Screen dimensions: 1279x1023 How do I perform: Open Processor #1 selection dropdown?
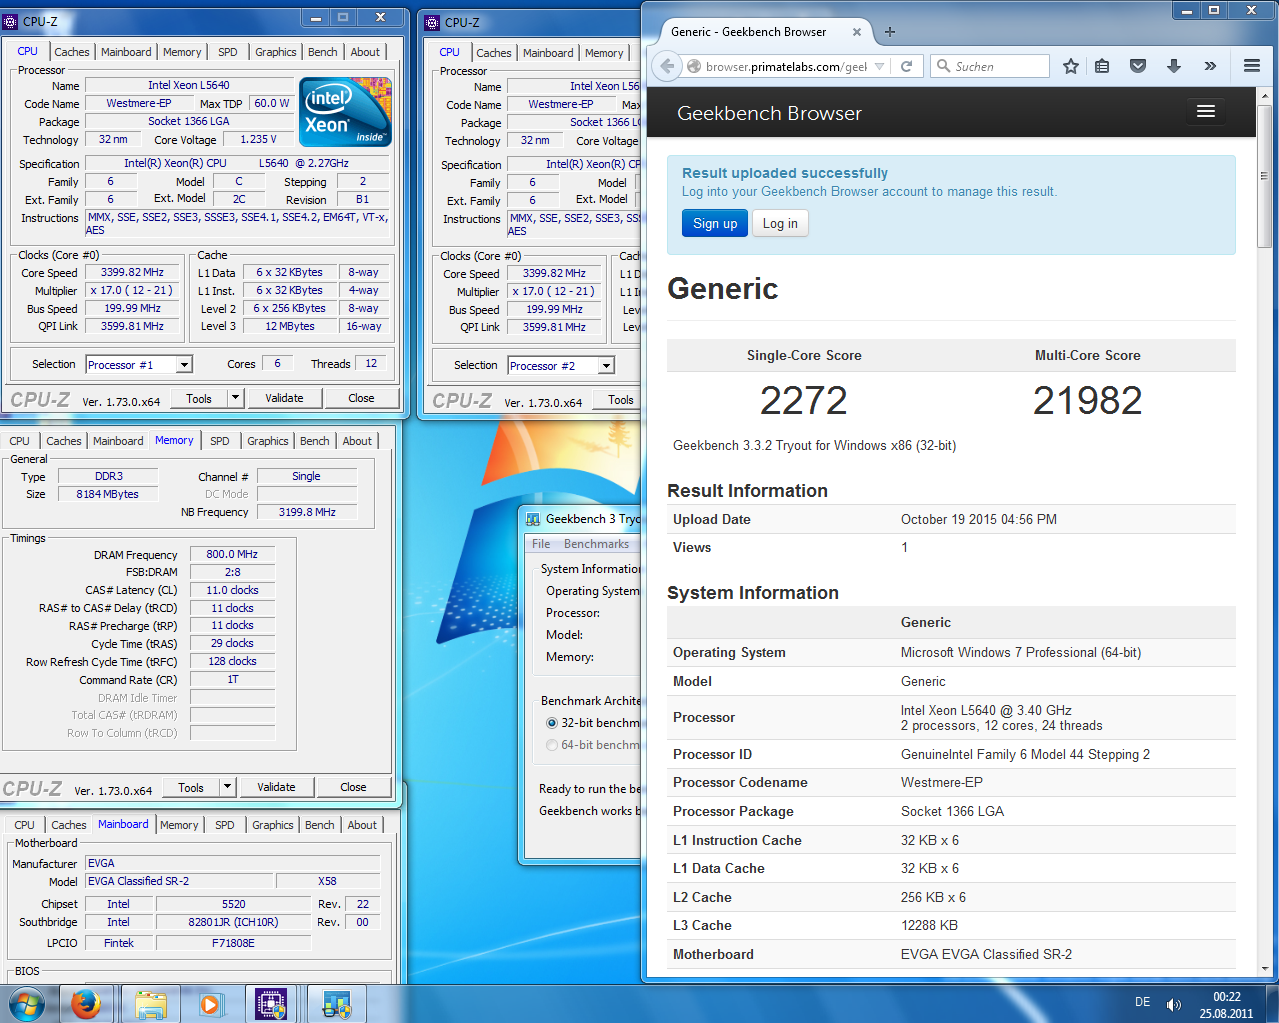click(x=184, y=365)
